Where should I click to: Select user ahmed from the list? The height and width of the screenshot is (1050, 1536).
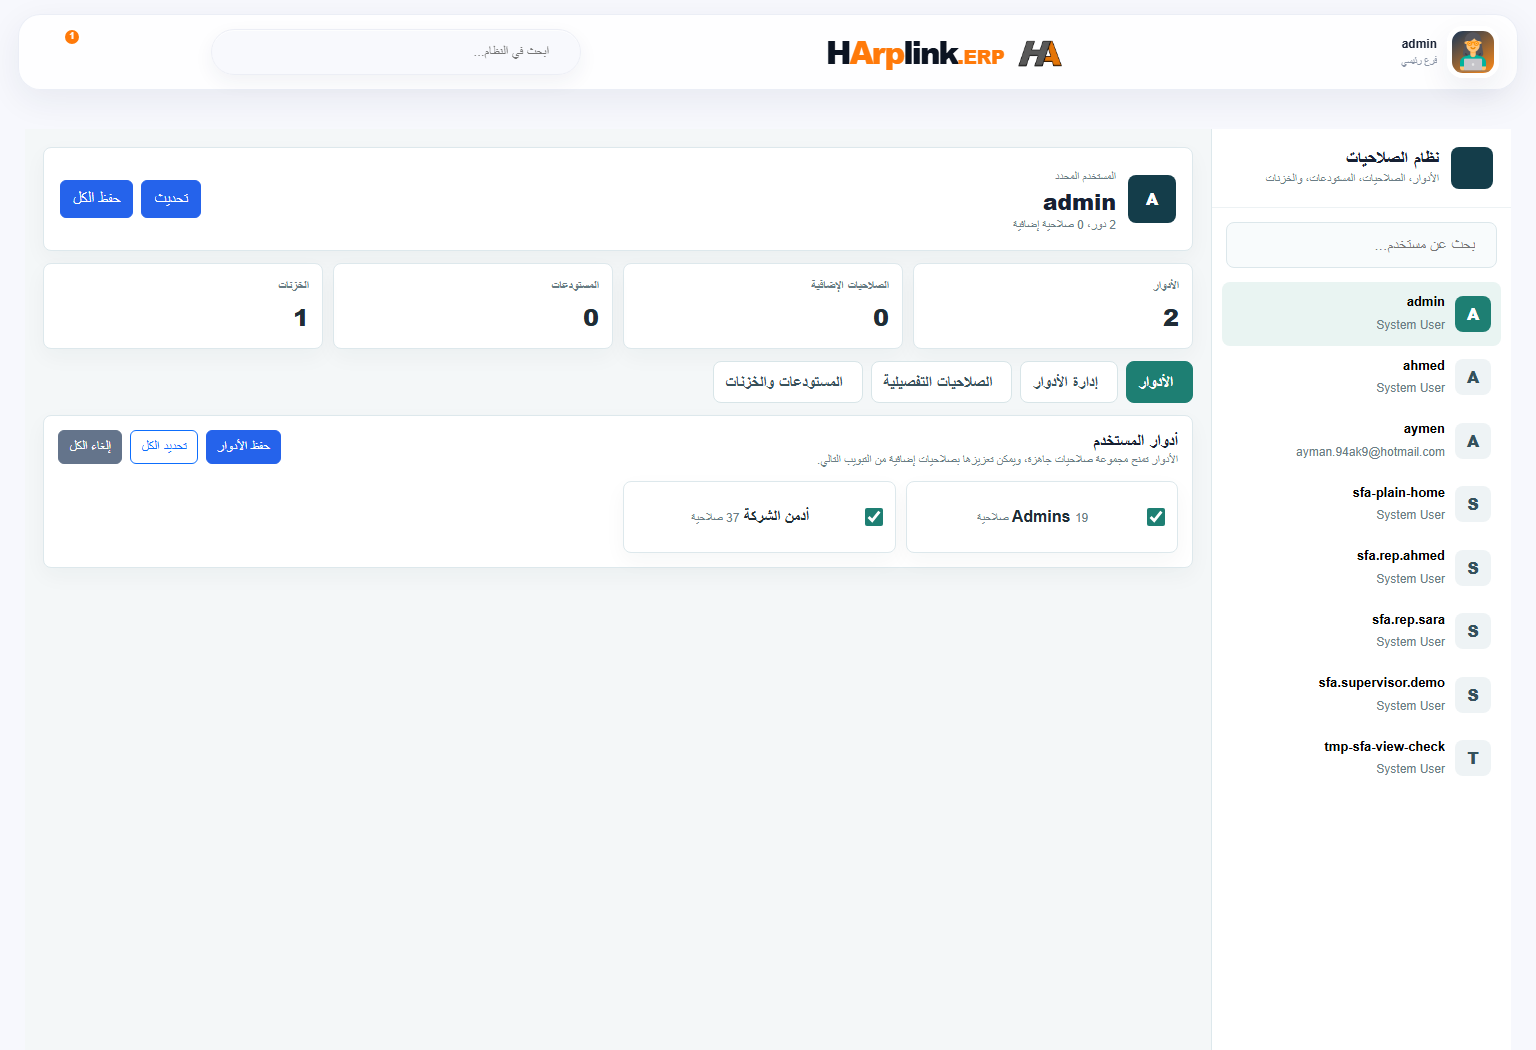[1361, 377]
